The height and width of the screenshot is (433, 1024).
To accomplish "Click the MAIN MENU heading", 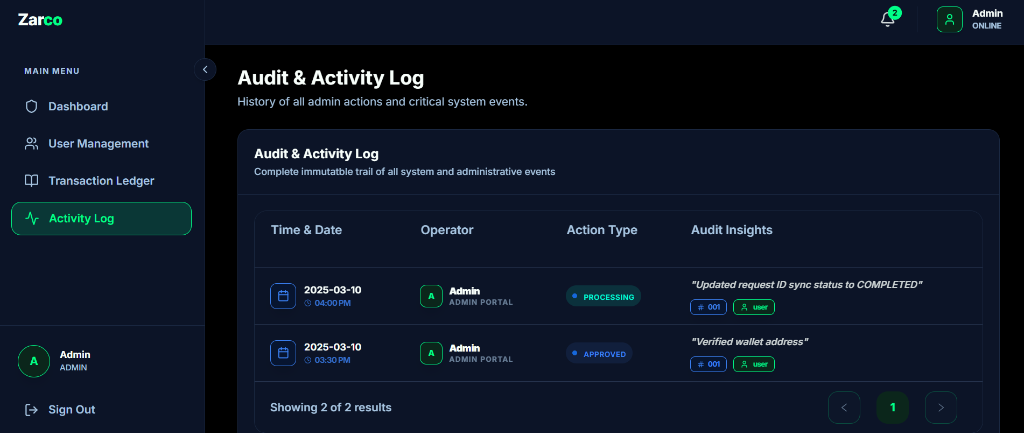I will click(52, 71).
